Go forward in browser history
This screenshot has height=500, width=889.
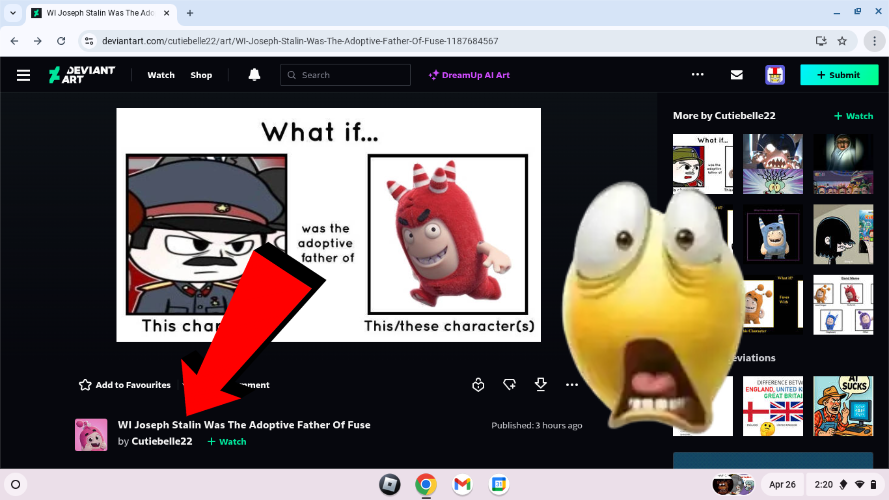[x=37, y=41]
